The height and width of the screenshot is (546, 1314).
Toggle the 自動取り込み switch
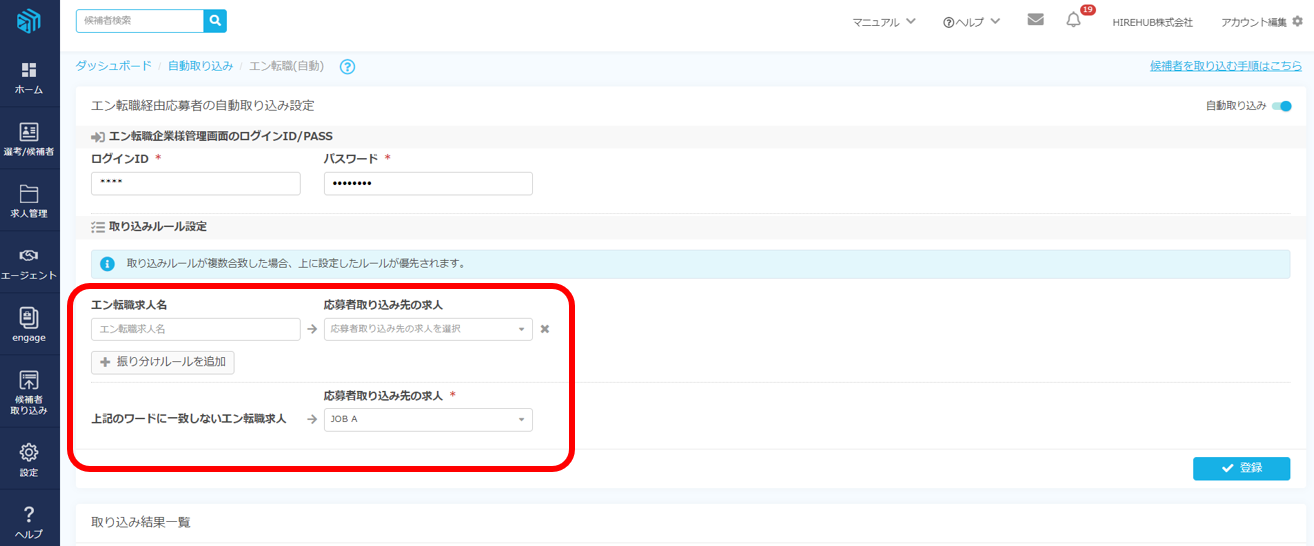(x=1282, y=106)
